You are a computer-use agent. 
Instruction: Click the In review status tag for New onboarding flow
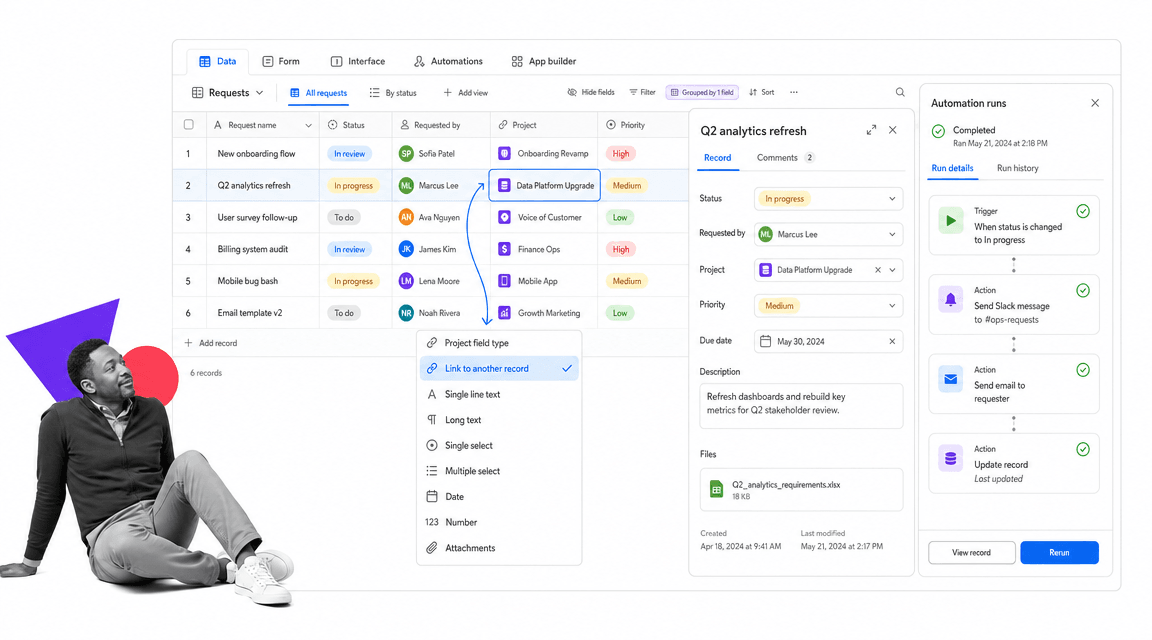coord(350,154)
